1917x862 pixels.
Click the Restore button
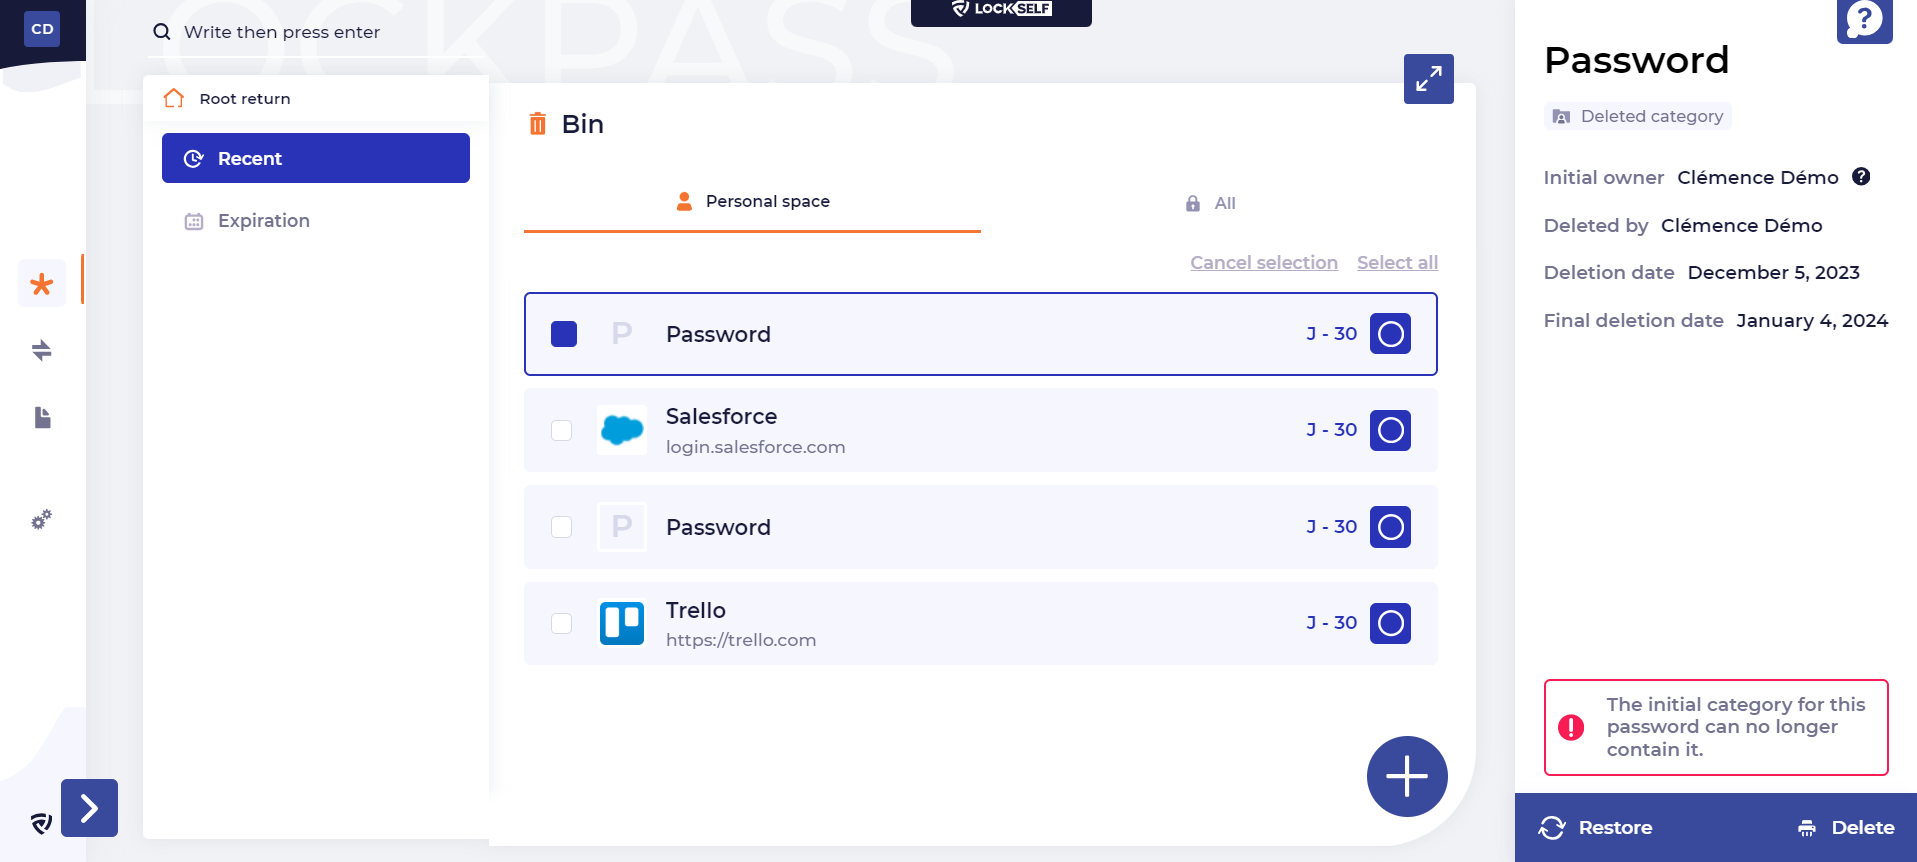point(1596,828)
